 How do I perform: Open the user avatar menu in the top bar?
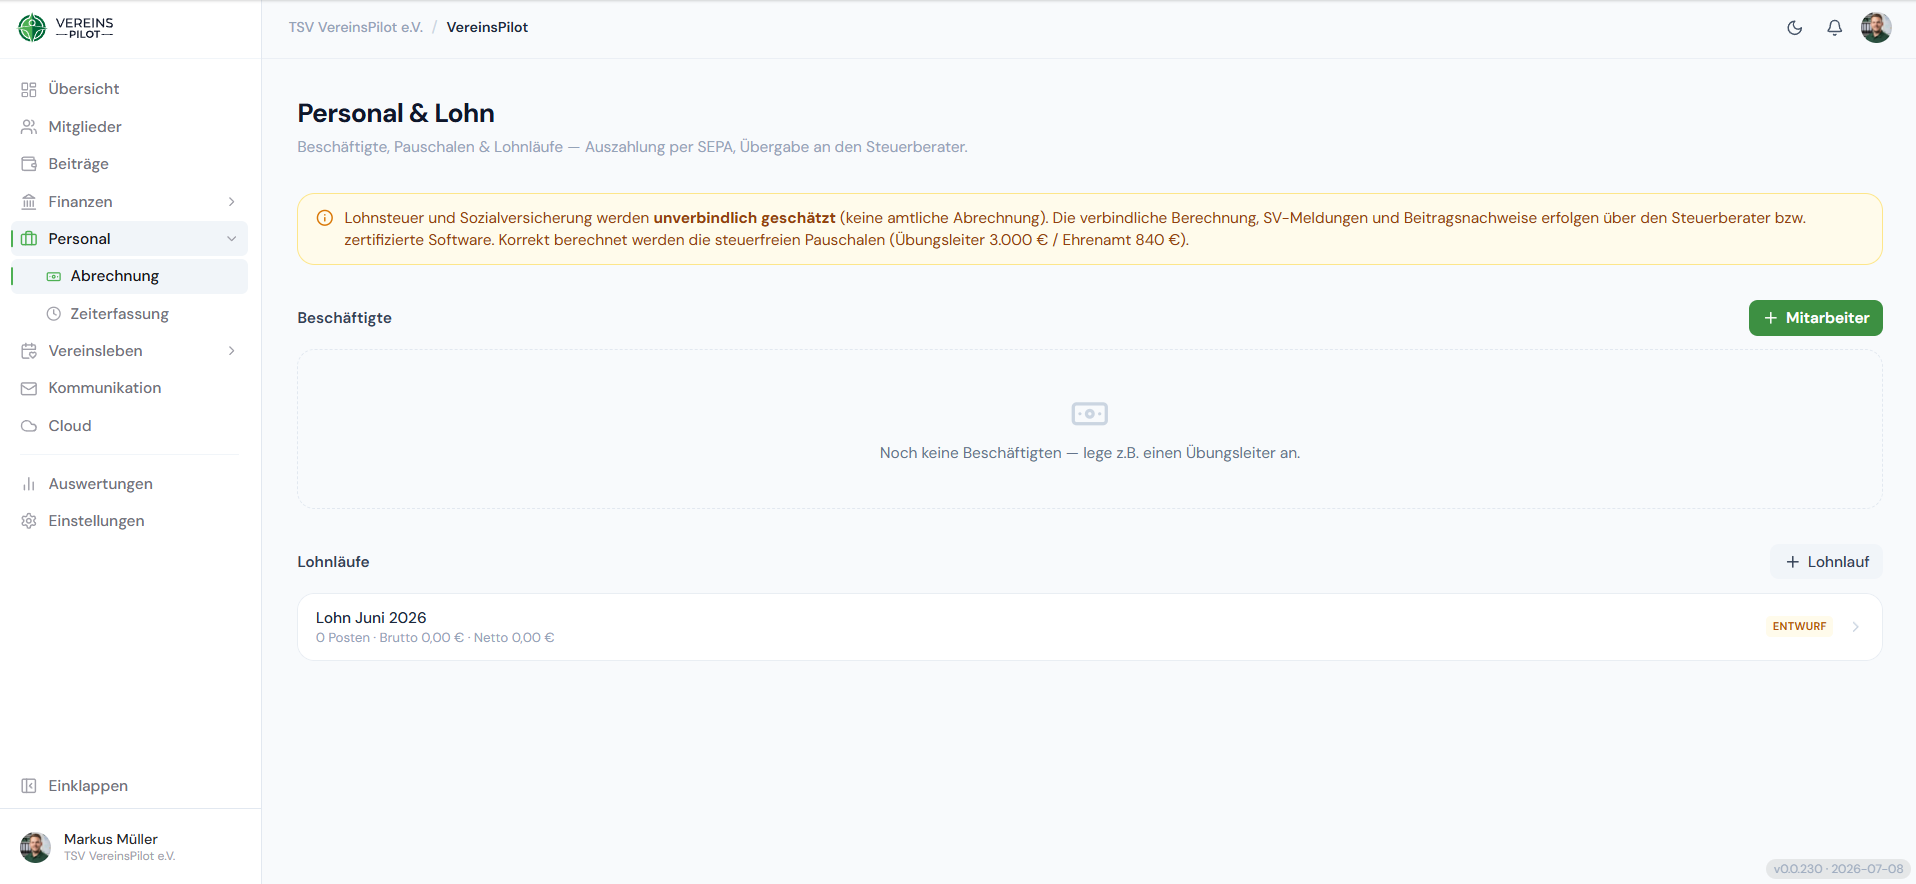[1876, 28]
